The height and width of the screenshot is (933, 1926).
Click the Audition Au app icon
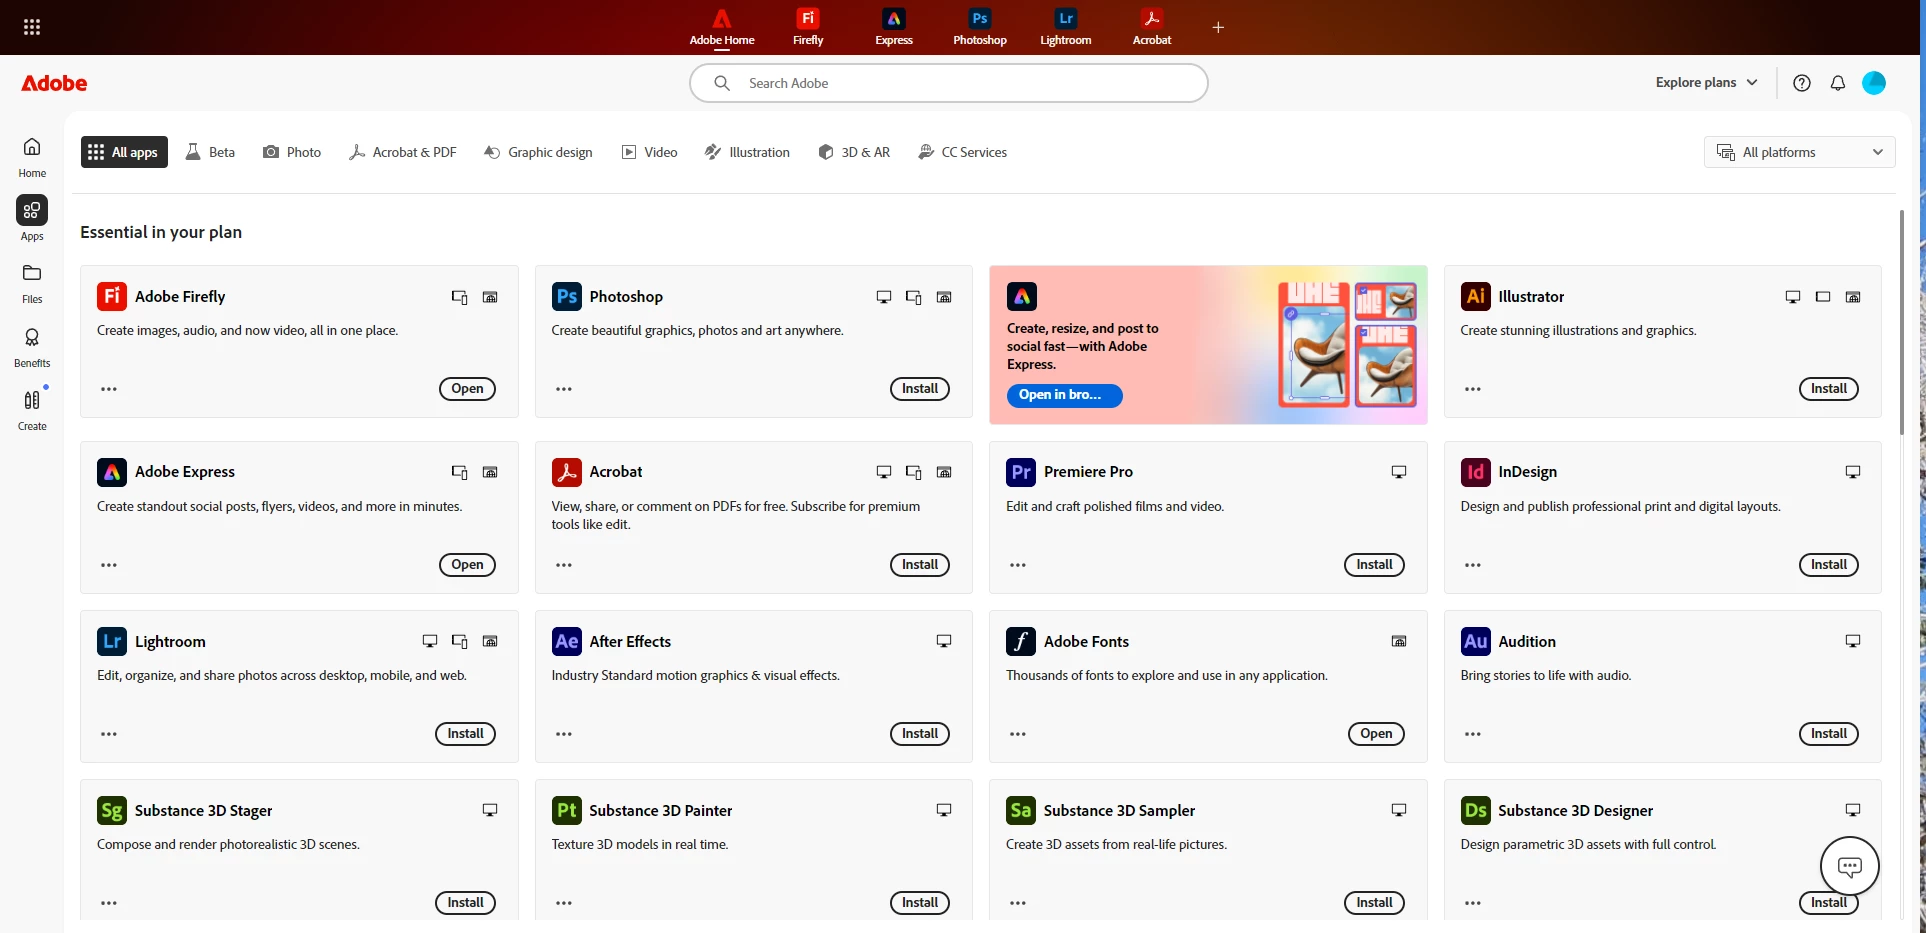(1476, 641)
